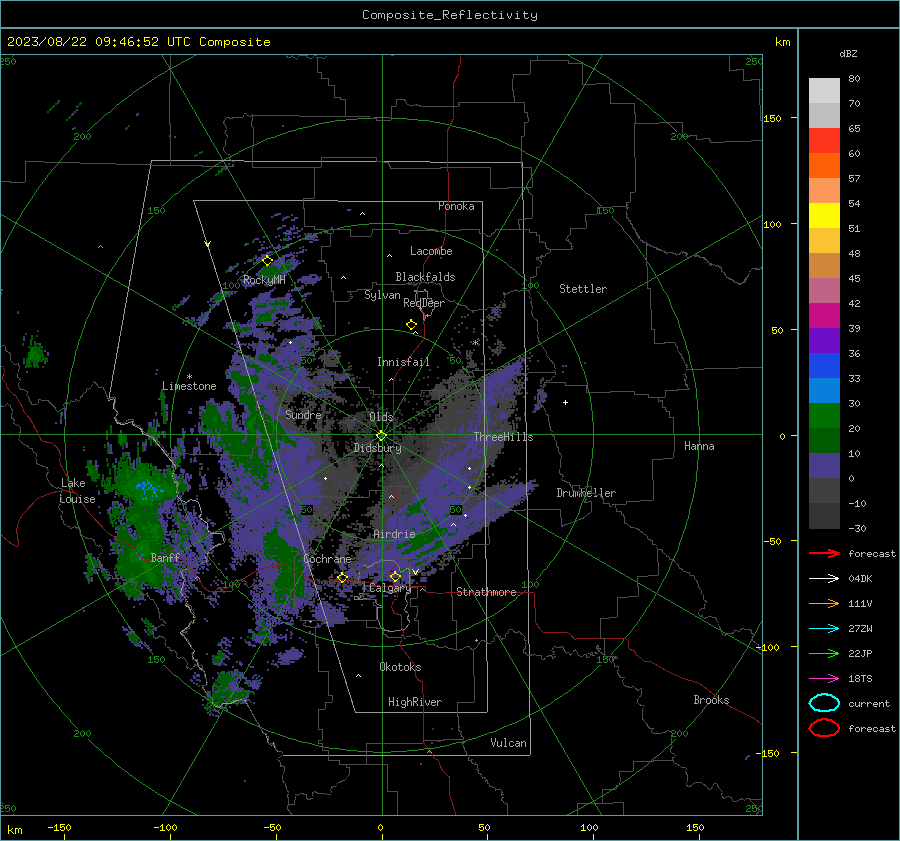
Task: Click the Sylvan label
Action: 382,295
